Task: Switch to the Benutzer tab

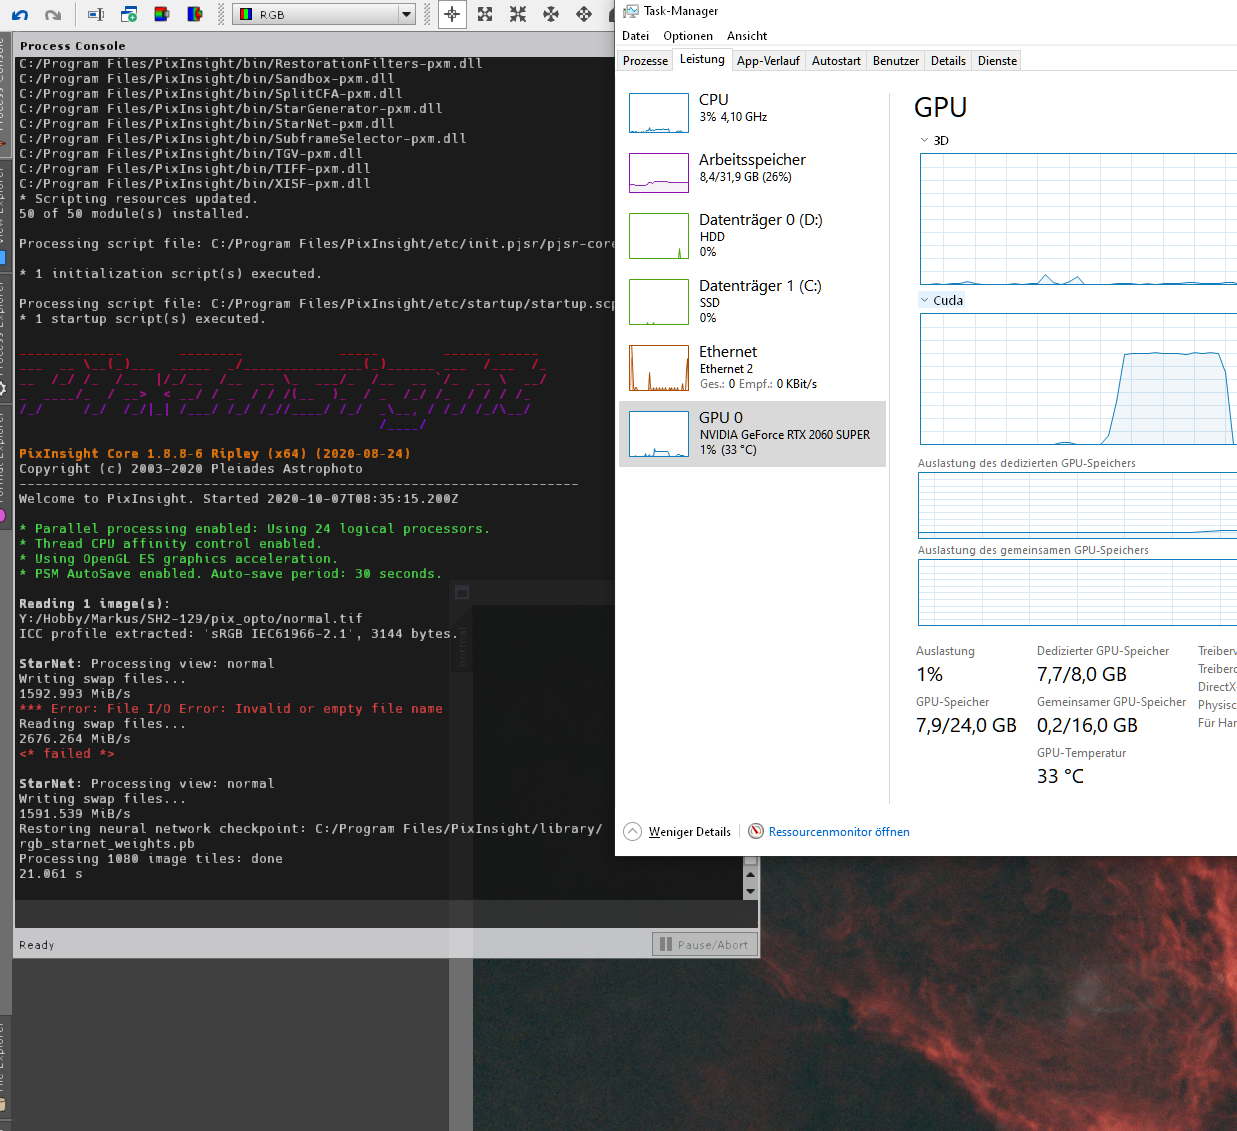Action: point(896,61)
